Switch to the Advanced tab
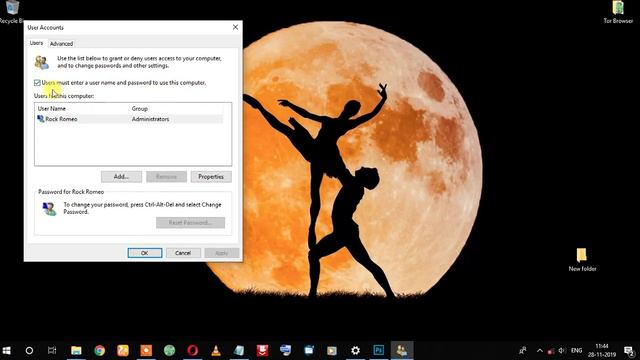 click(62, 44)
